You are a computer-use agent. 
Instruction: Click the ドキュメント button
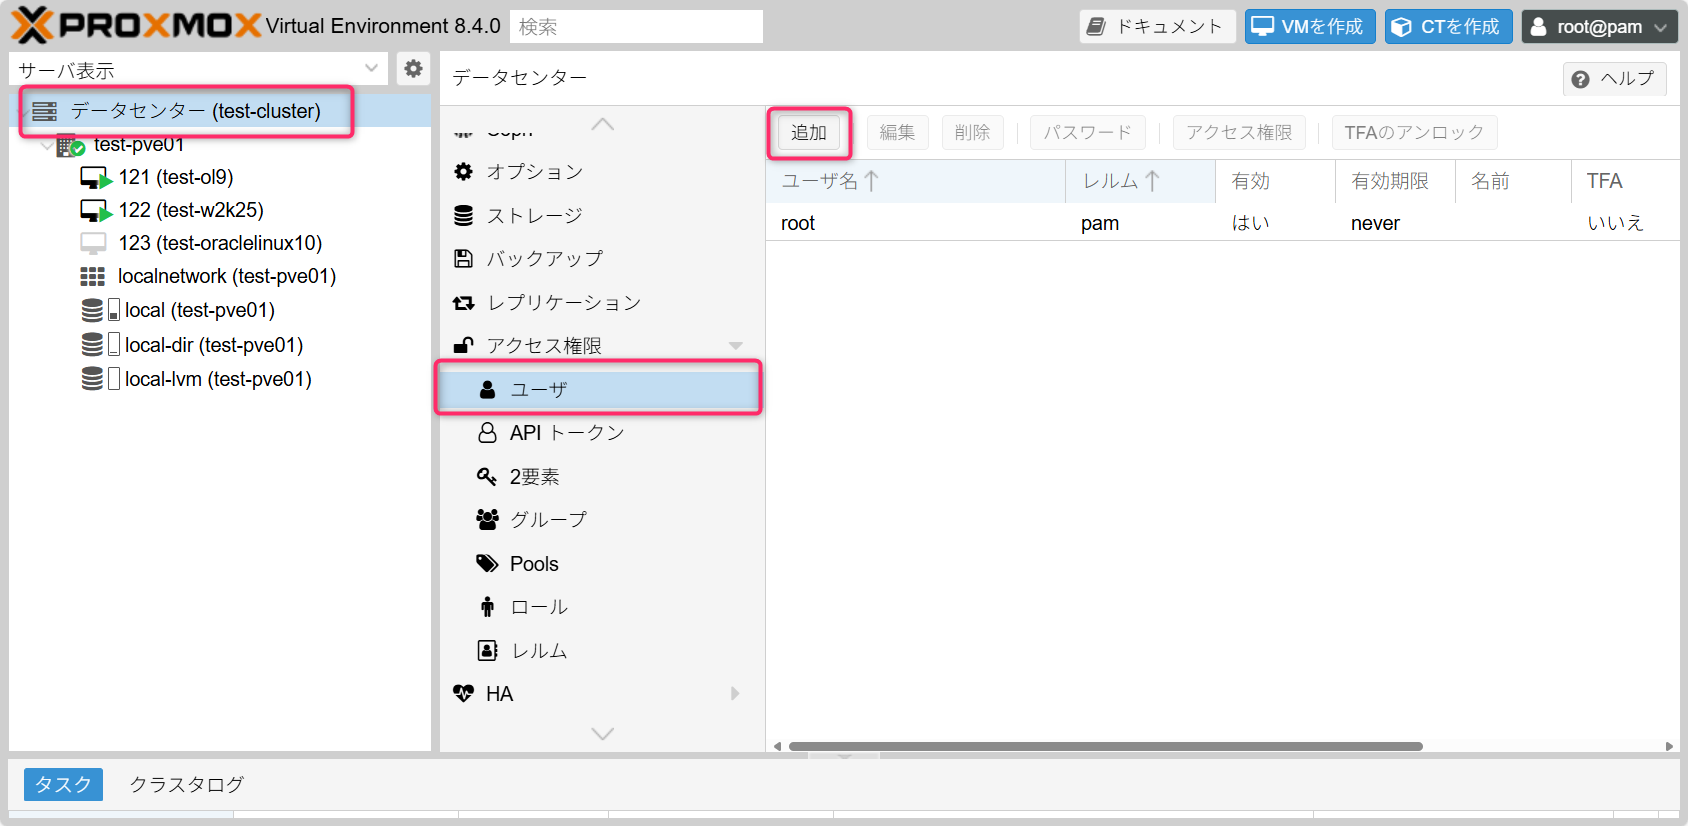(x=1158, y=27)
